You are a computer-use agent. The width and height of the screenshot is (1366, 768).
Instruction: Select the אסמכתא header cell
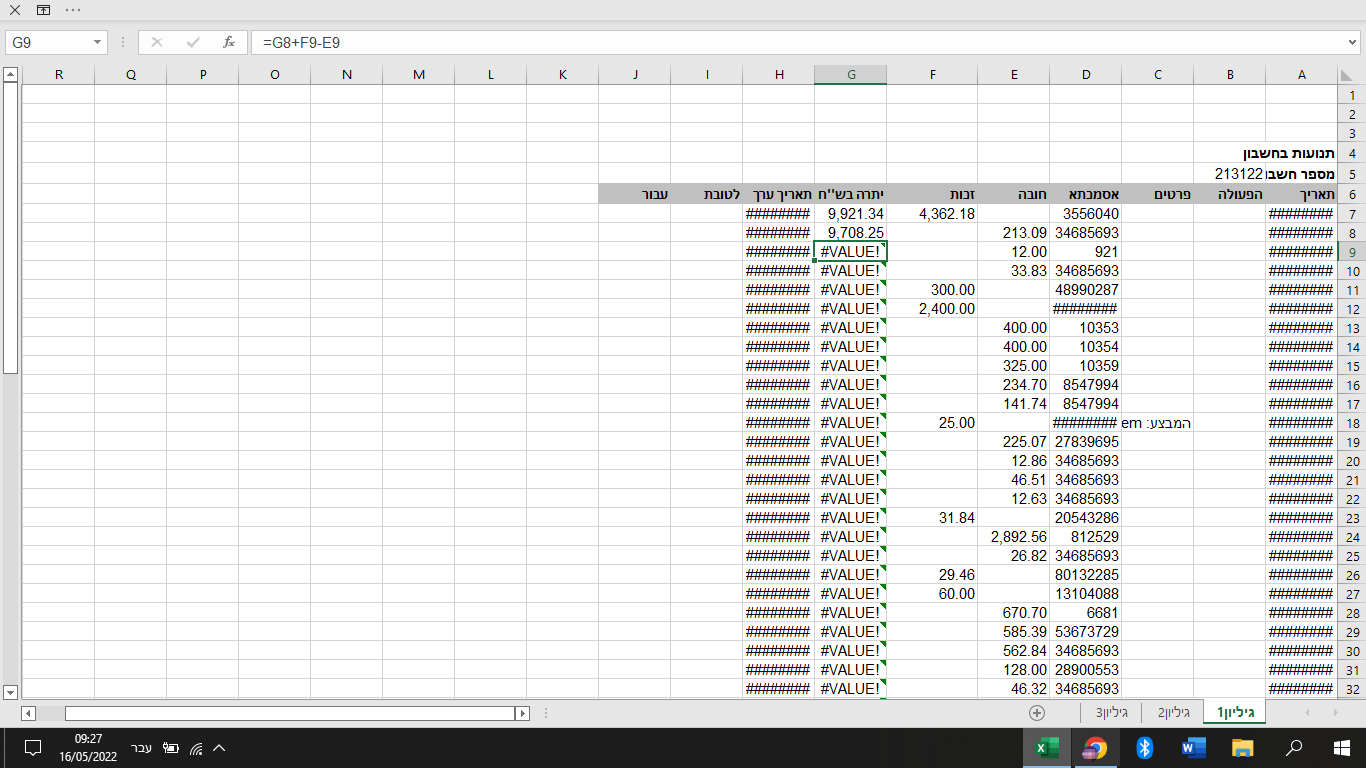point(1086,194)
